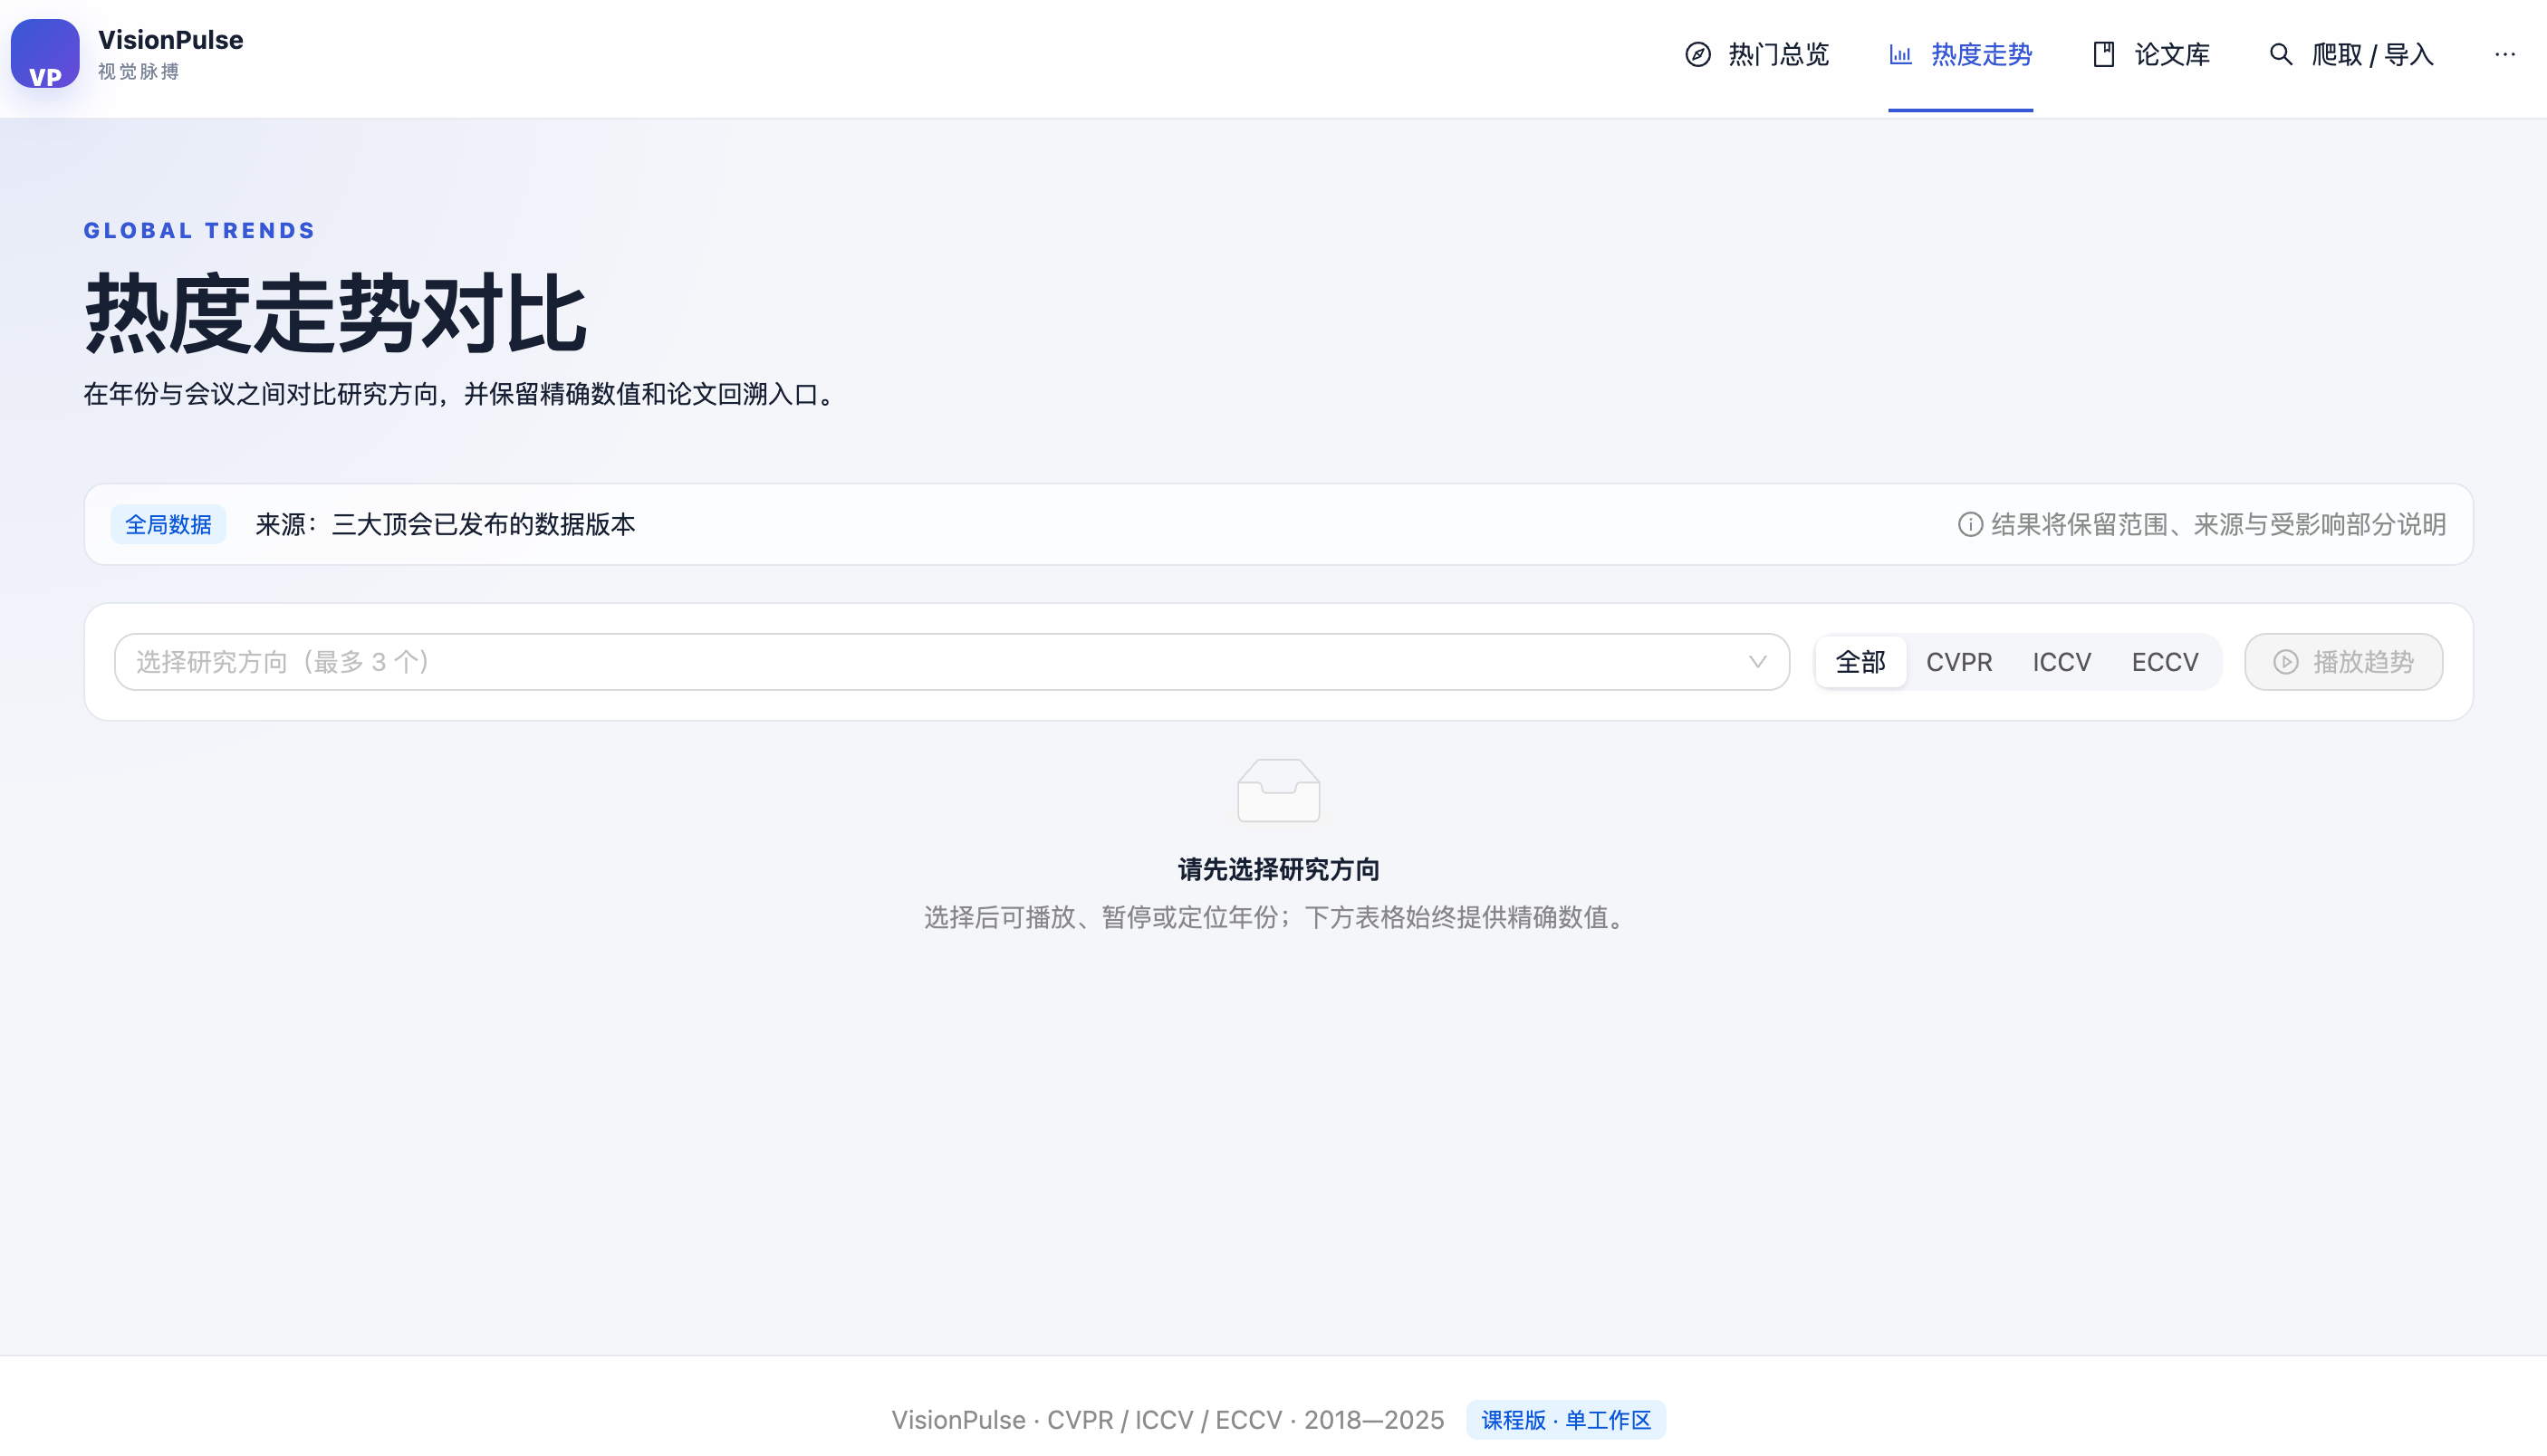This screenshot has height=1456, width=2547.
Task: Click the book icon beside 论文库
Action: [2103, 54]
